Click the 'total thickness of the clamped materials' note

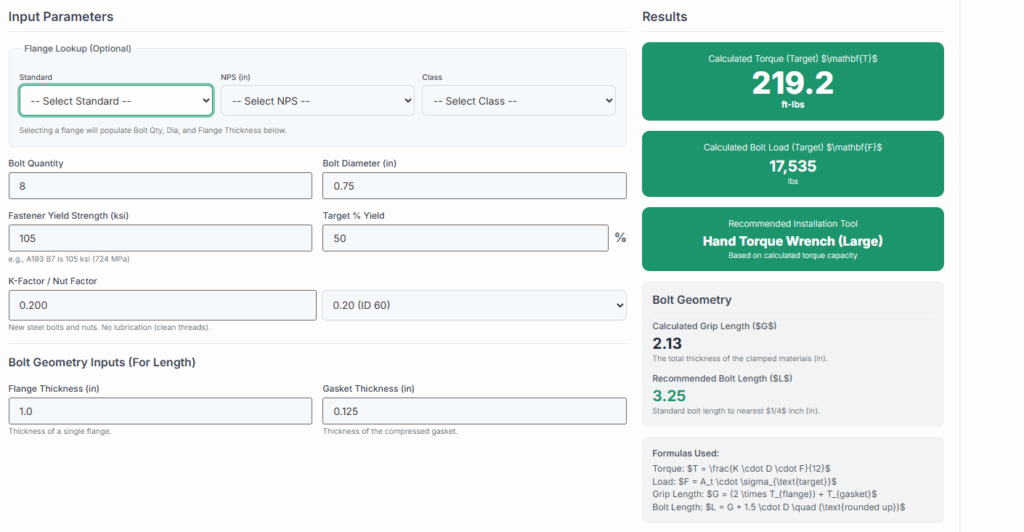740,358
